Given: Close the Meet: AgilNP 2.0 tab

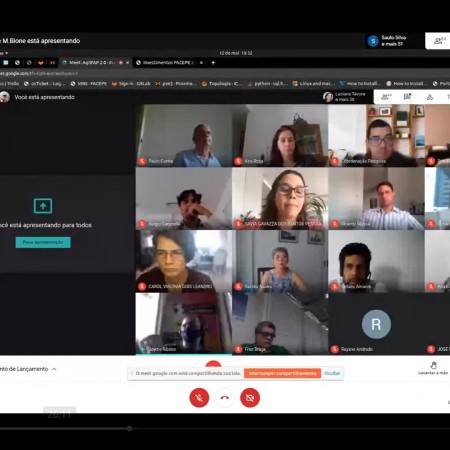Looking at the screenshot, I should click(x=128, y=63).
